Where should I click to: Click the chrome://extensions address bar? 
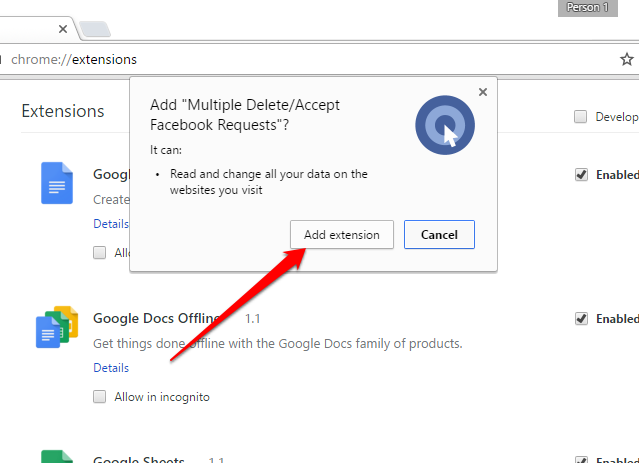point(310,60)
